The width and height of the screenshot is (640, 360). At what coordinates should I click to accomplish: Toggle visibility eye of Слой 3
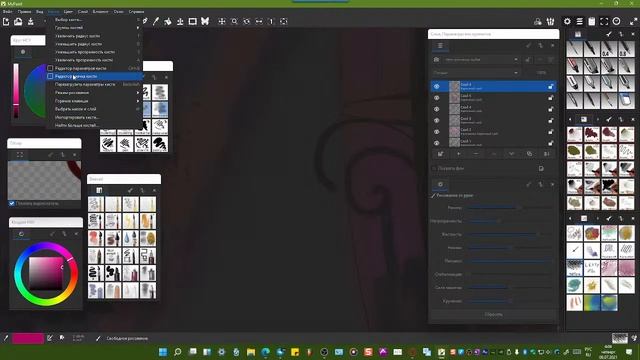[x=436, y=120]
